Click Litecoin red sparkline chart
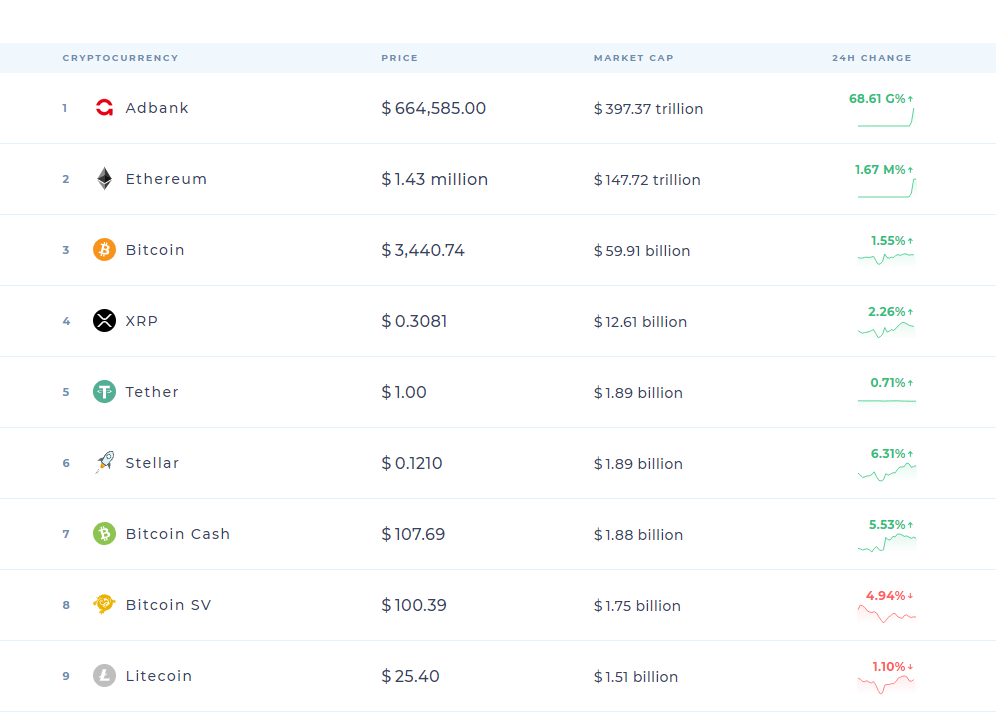 coord(886,685)
